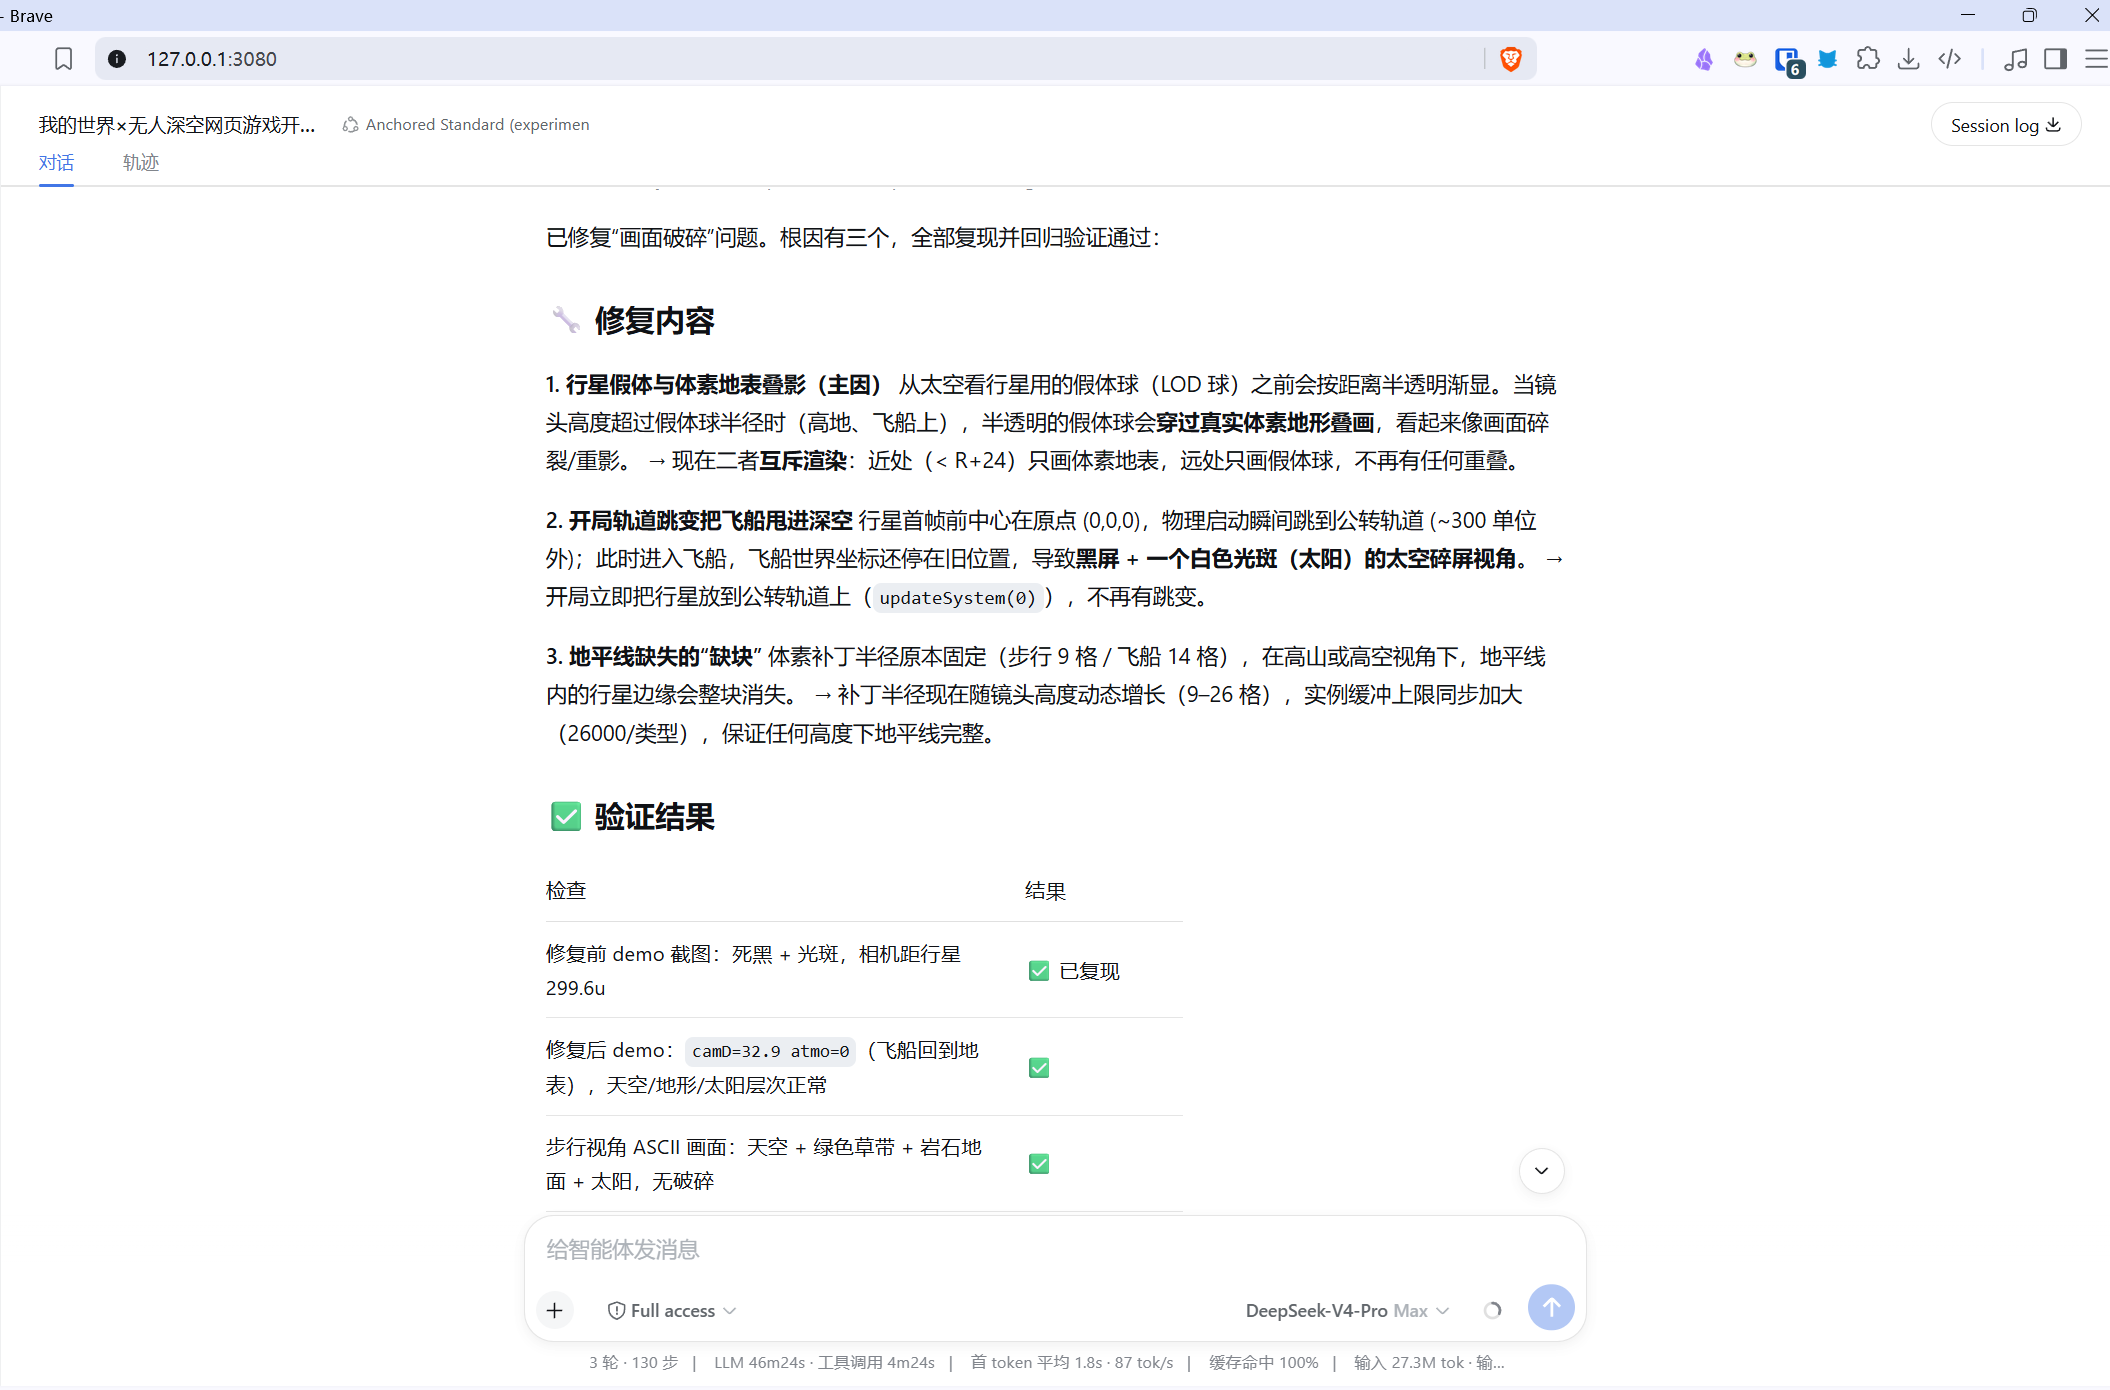Add an attachment with the plus button
This screenshot has height=1390, width=2110.
(555, 1310)
